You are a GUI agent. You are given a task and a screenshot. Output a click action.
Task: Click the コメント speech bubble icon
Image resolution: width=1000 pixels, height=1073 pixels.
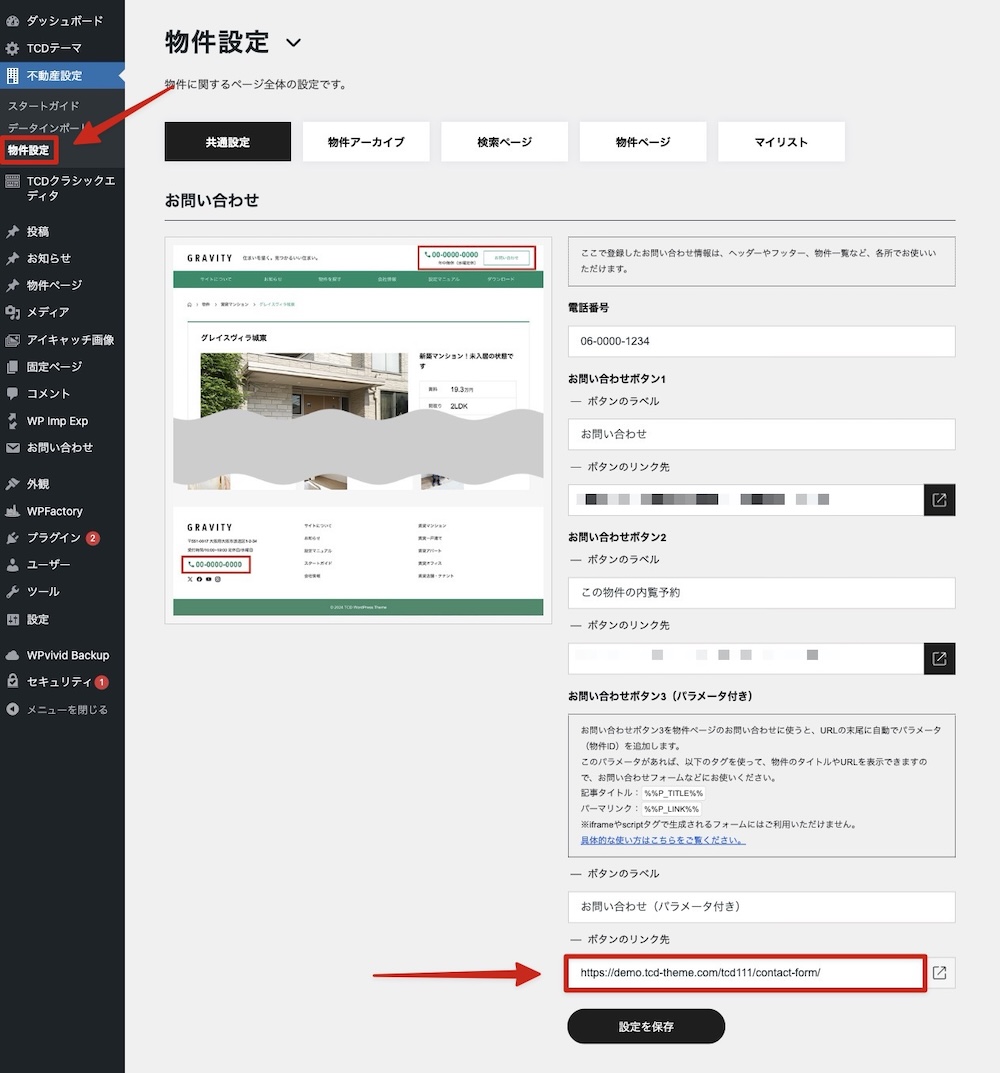tap(12, 393)
